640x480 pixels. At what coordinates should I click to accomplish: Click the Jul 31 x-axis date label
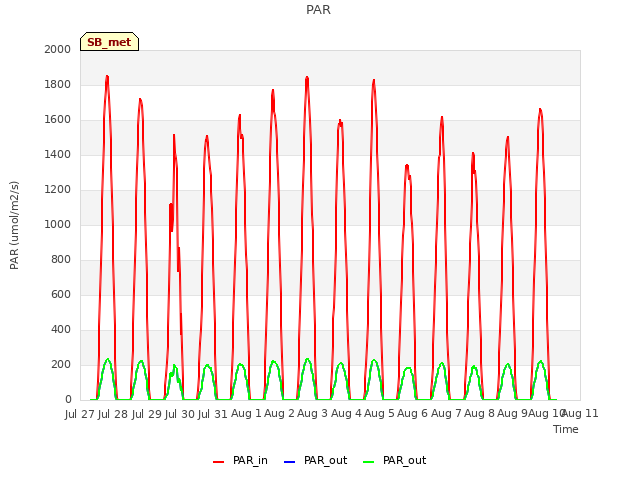coord(213,414)
